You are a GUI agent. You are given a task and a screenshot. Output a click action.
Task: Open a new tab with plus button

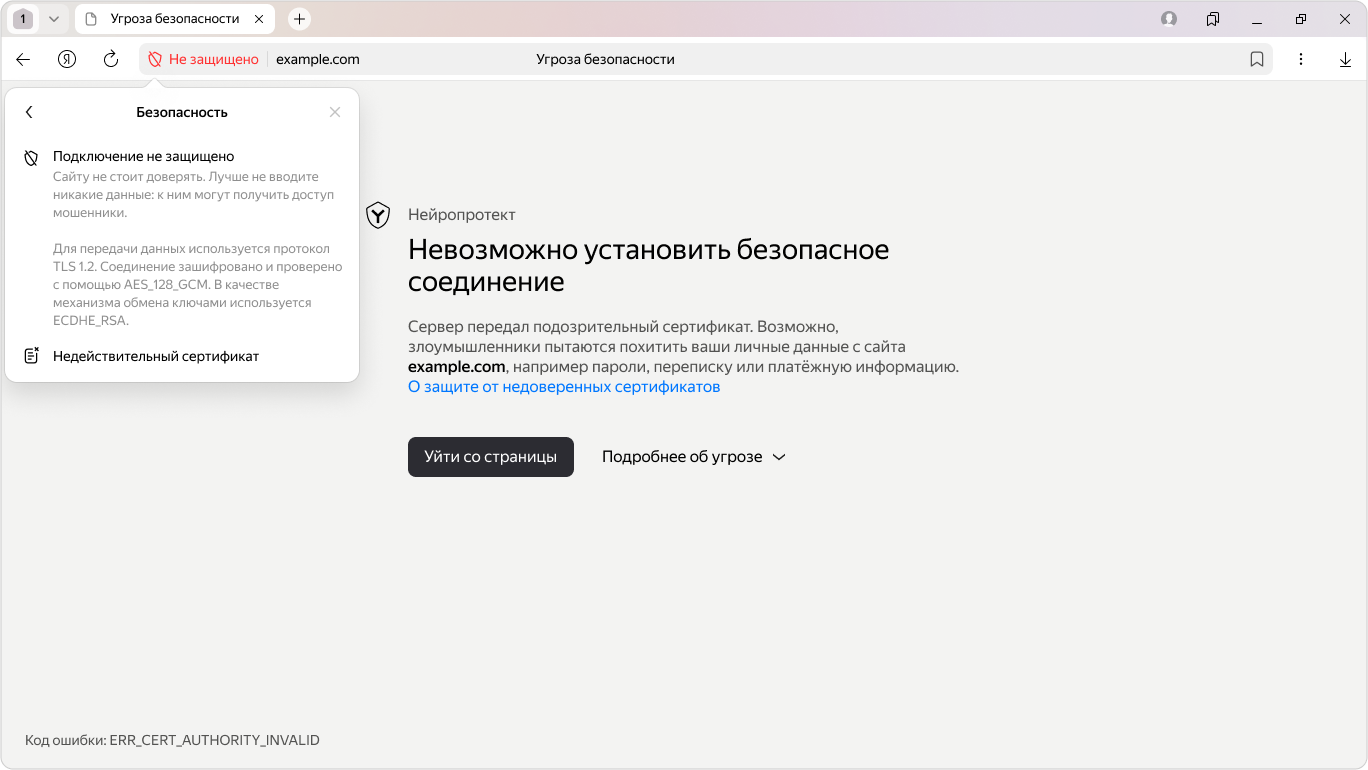(x=299, y=19)
